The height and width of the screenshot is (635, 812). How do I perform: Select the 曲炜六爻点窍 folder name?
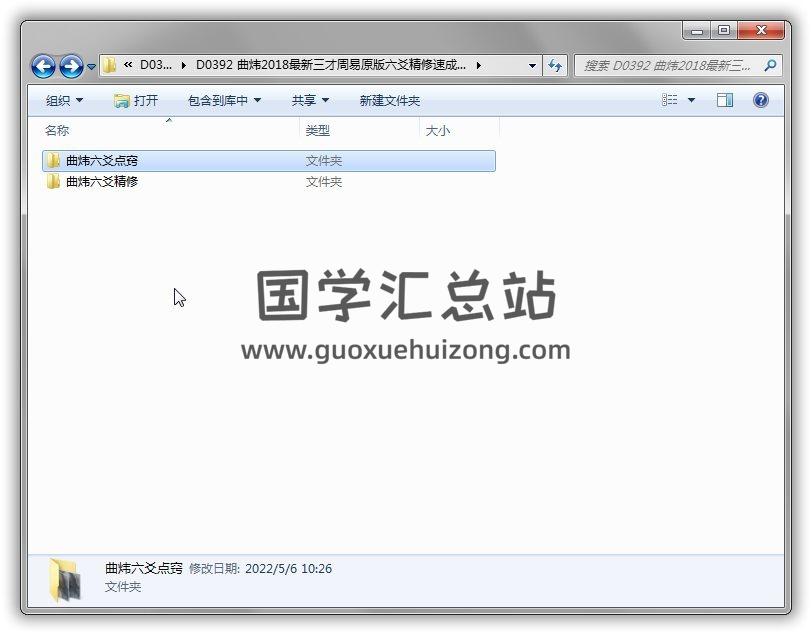coord(102,161)
